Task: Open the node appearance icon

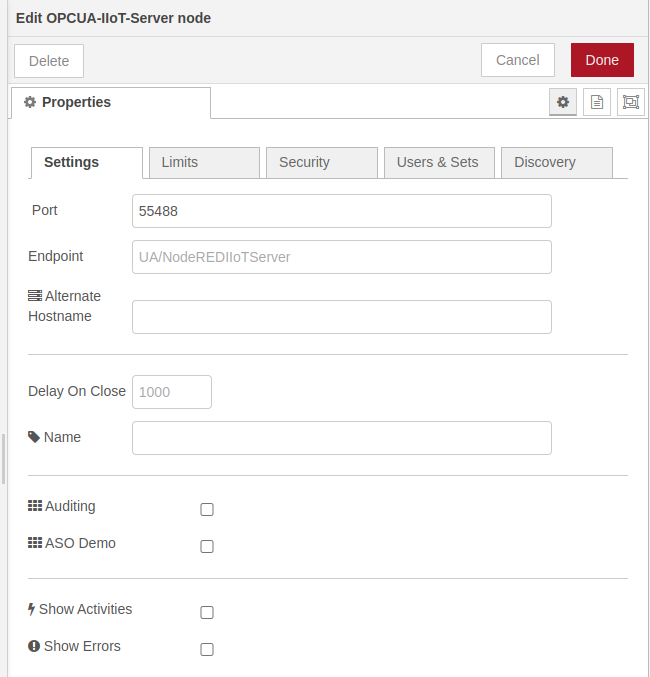Action: (631, 102)
